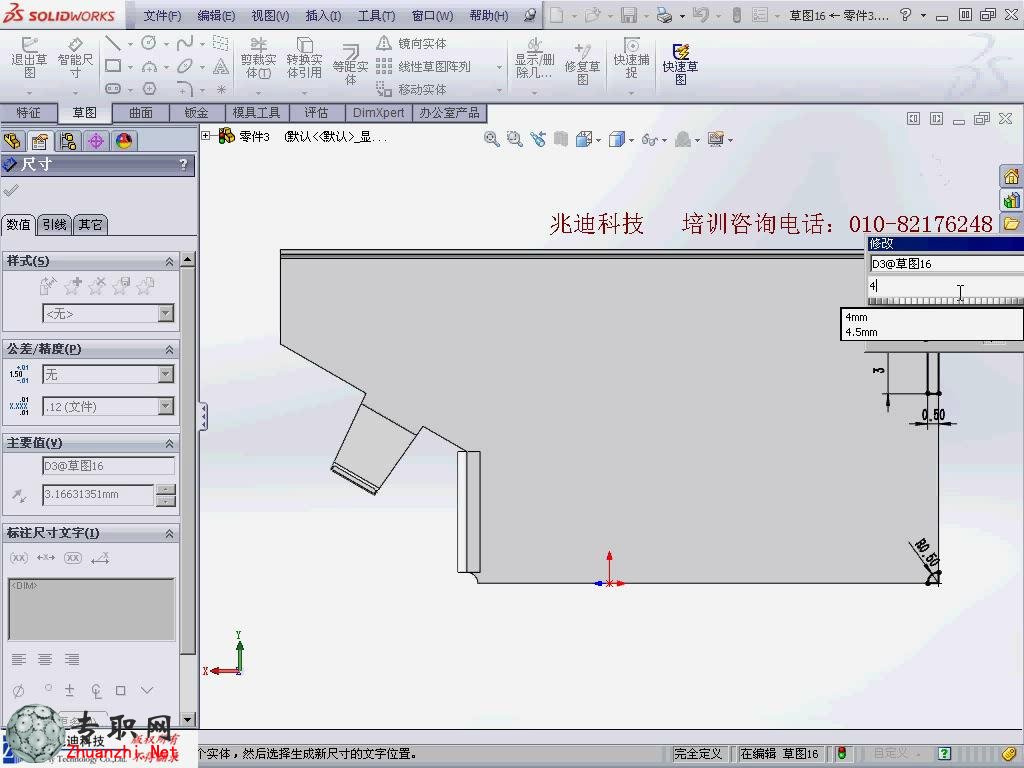1024x768 pixels.
Task: Select the Circle sketch tool
Action: (149, 43)
